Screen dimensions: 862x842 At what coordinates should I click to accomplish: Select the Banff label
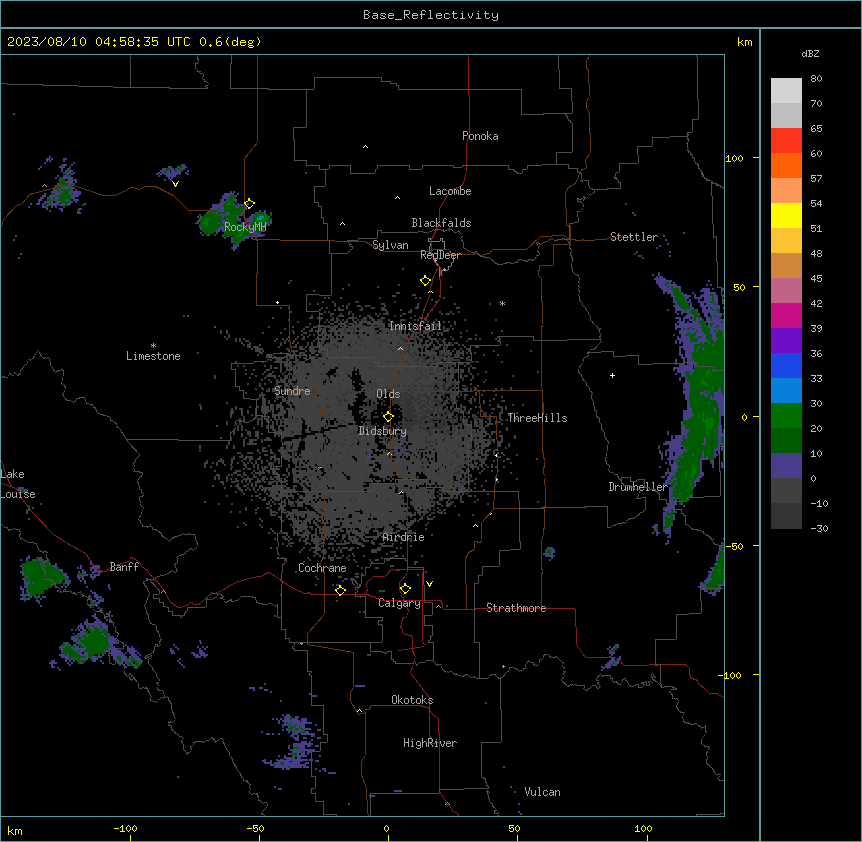pos(124,567)
